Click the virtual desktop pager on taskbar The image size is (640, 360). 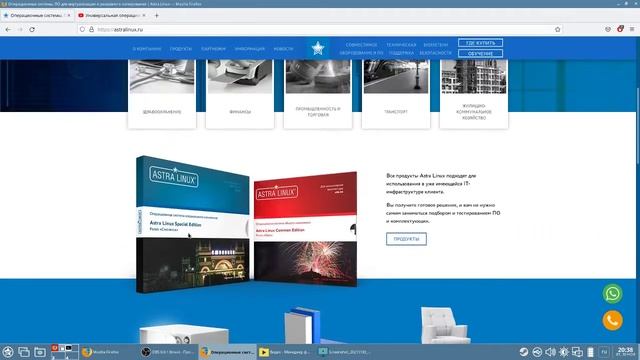point(64,352)
